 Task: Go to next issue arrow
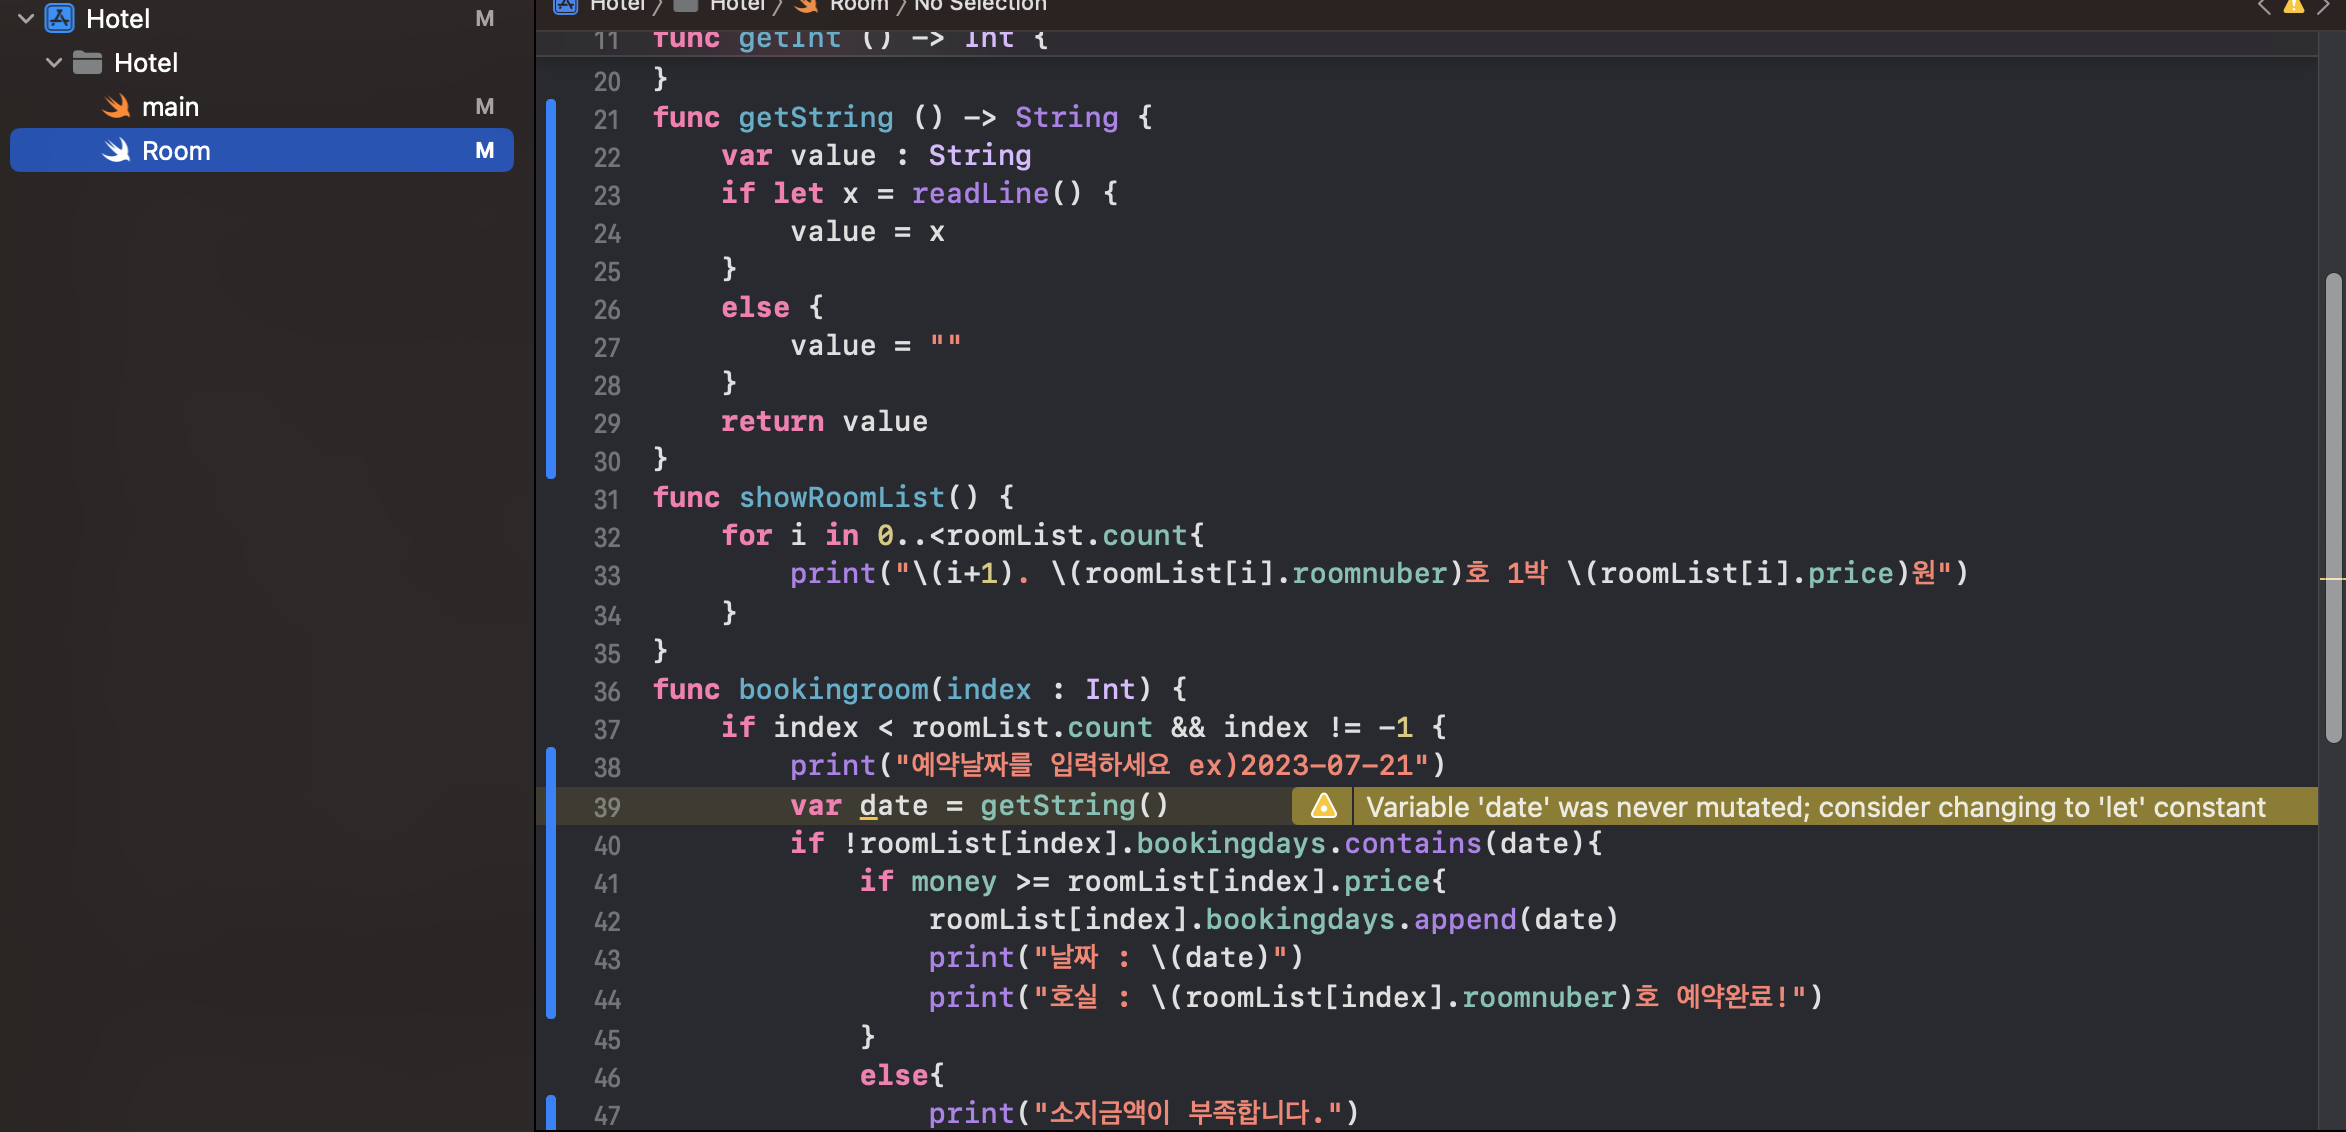pyautogui.click(x=2324, y=7)
